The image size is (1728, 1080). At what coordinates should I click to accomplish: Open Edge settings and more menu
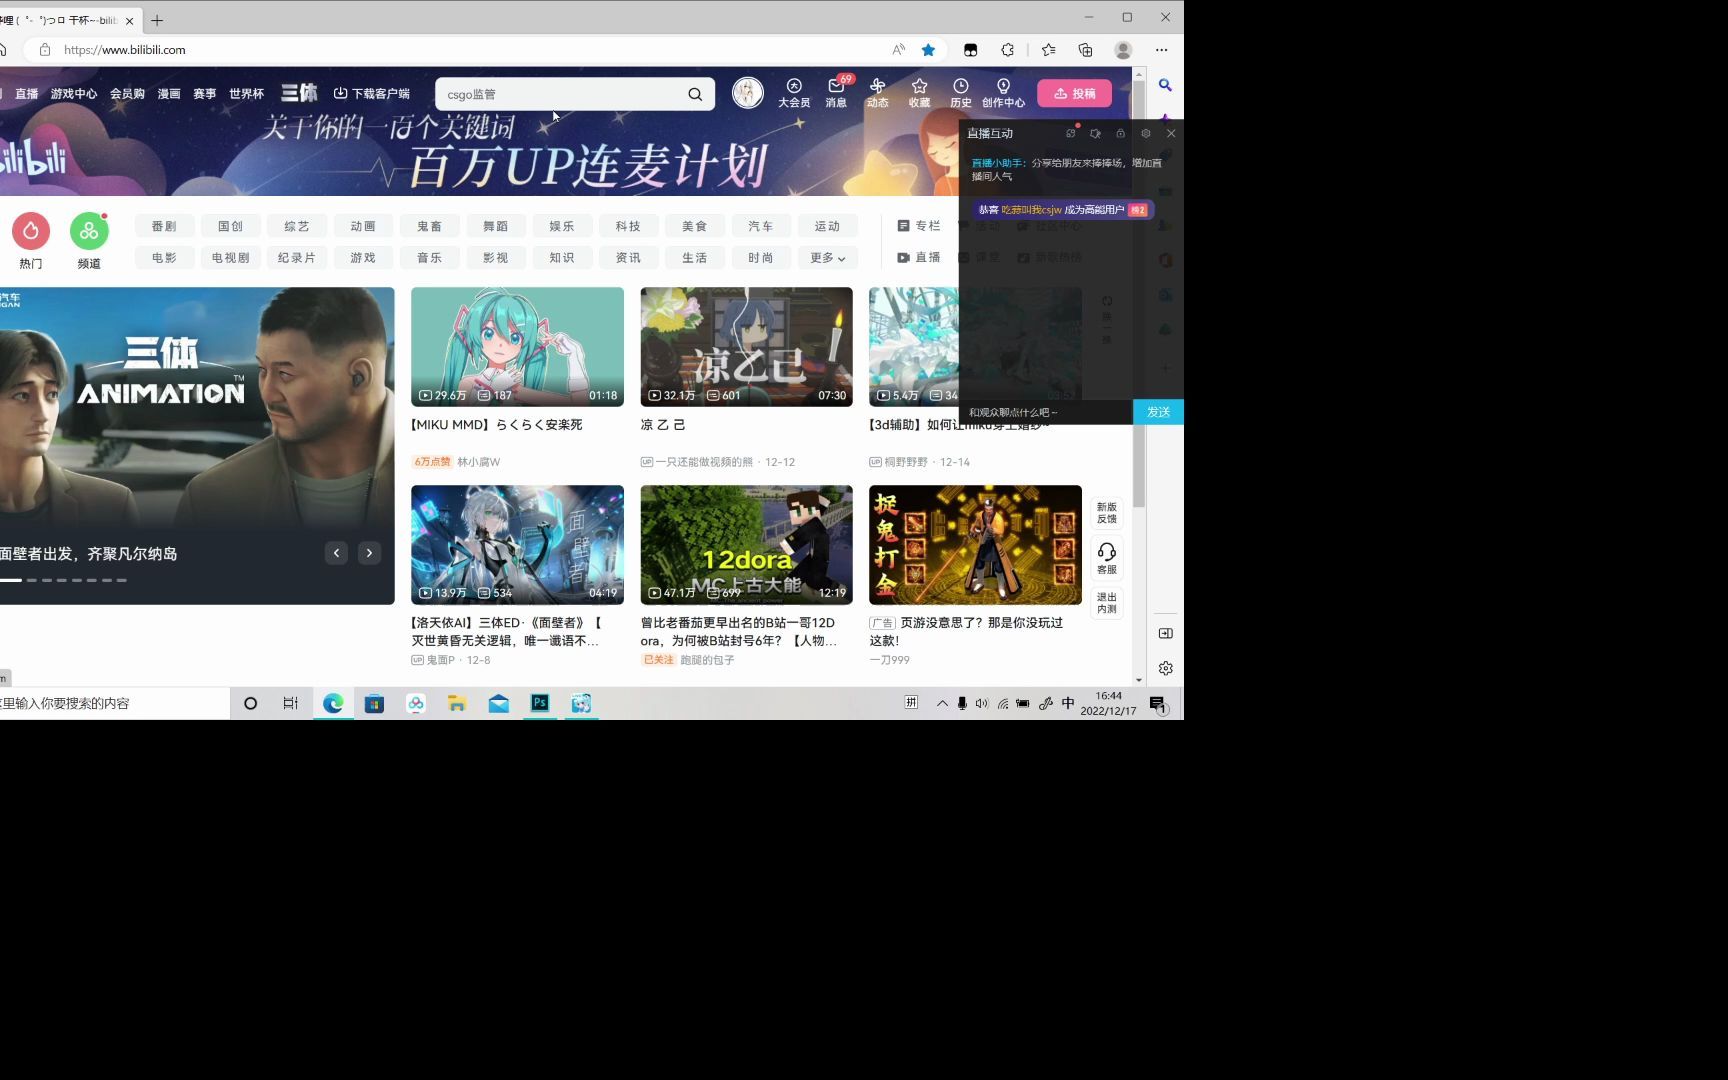point(1161,50)
